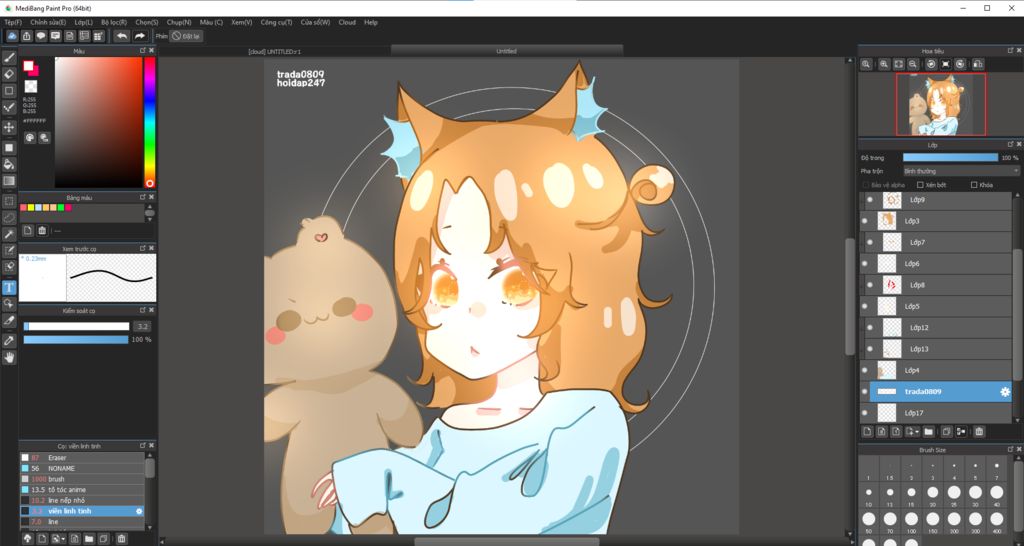The image size is (1024, 546).
Task: Click the speech bubble icon in top toolbar
Action: click(x=41, y=36)
